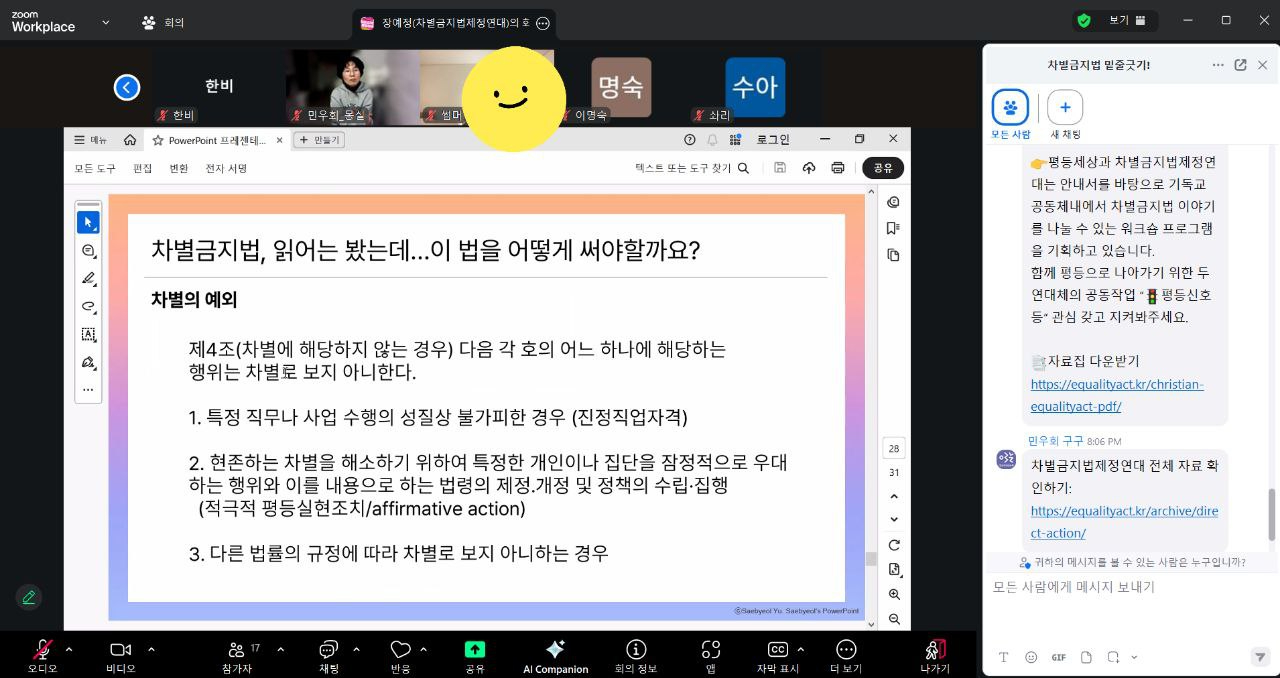Open the Zoom Workplace dropdown chevron
1280x678 pixels.
click(x=106, y=21)
